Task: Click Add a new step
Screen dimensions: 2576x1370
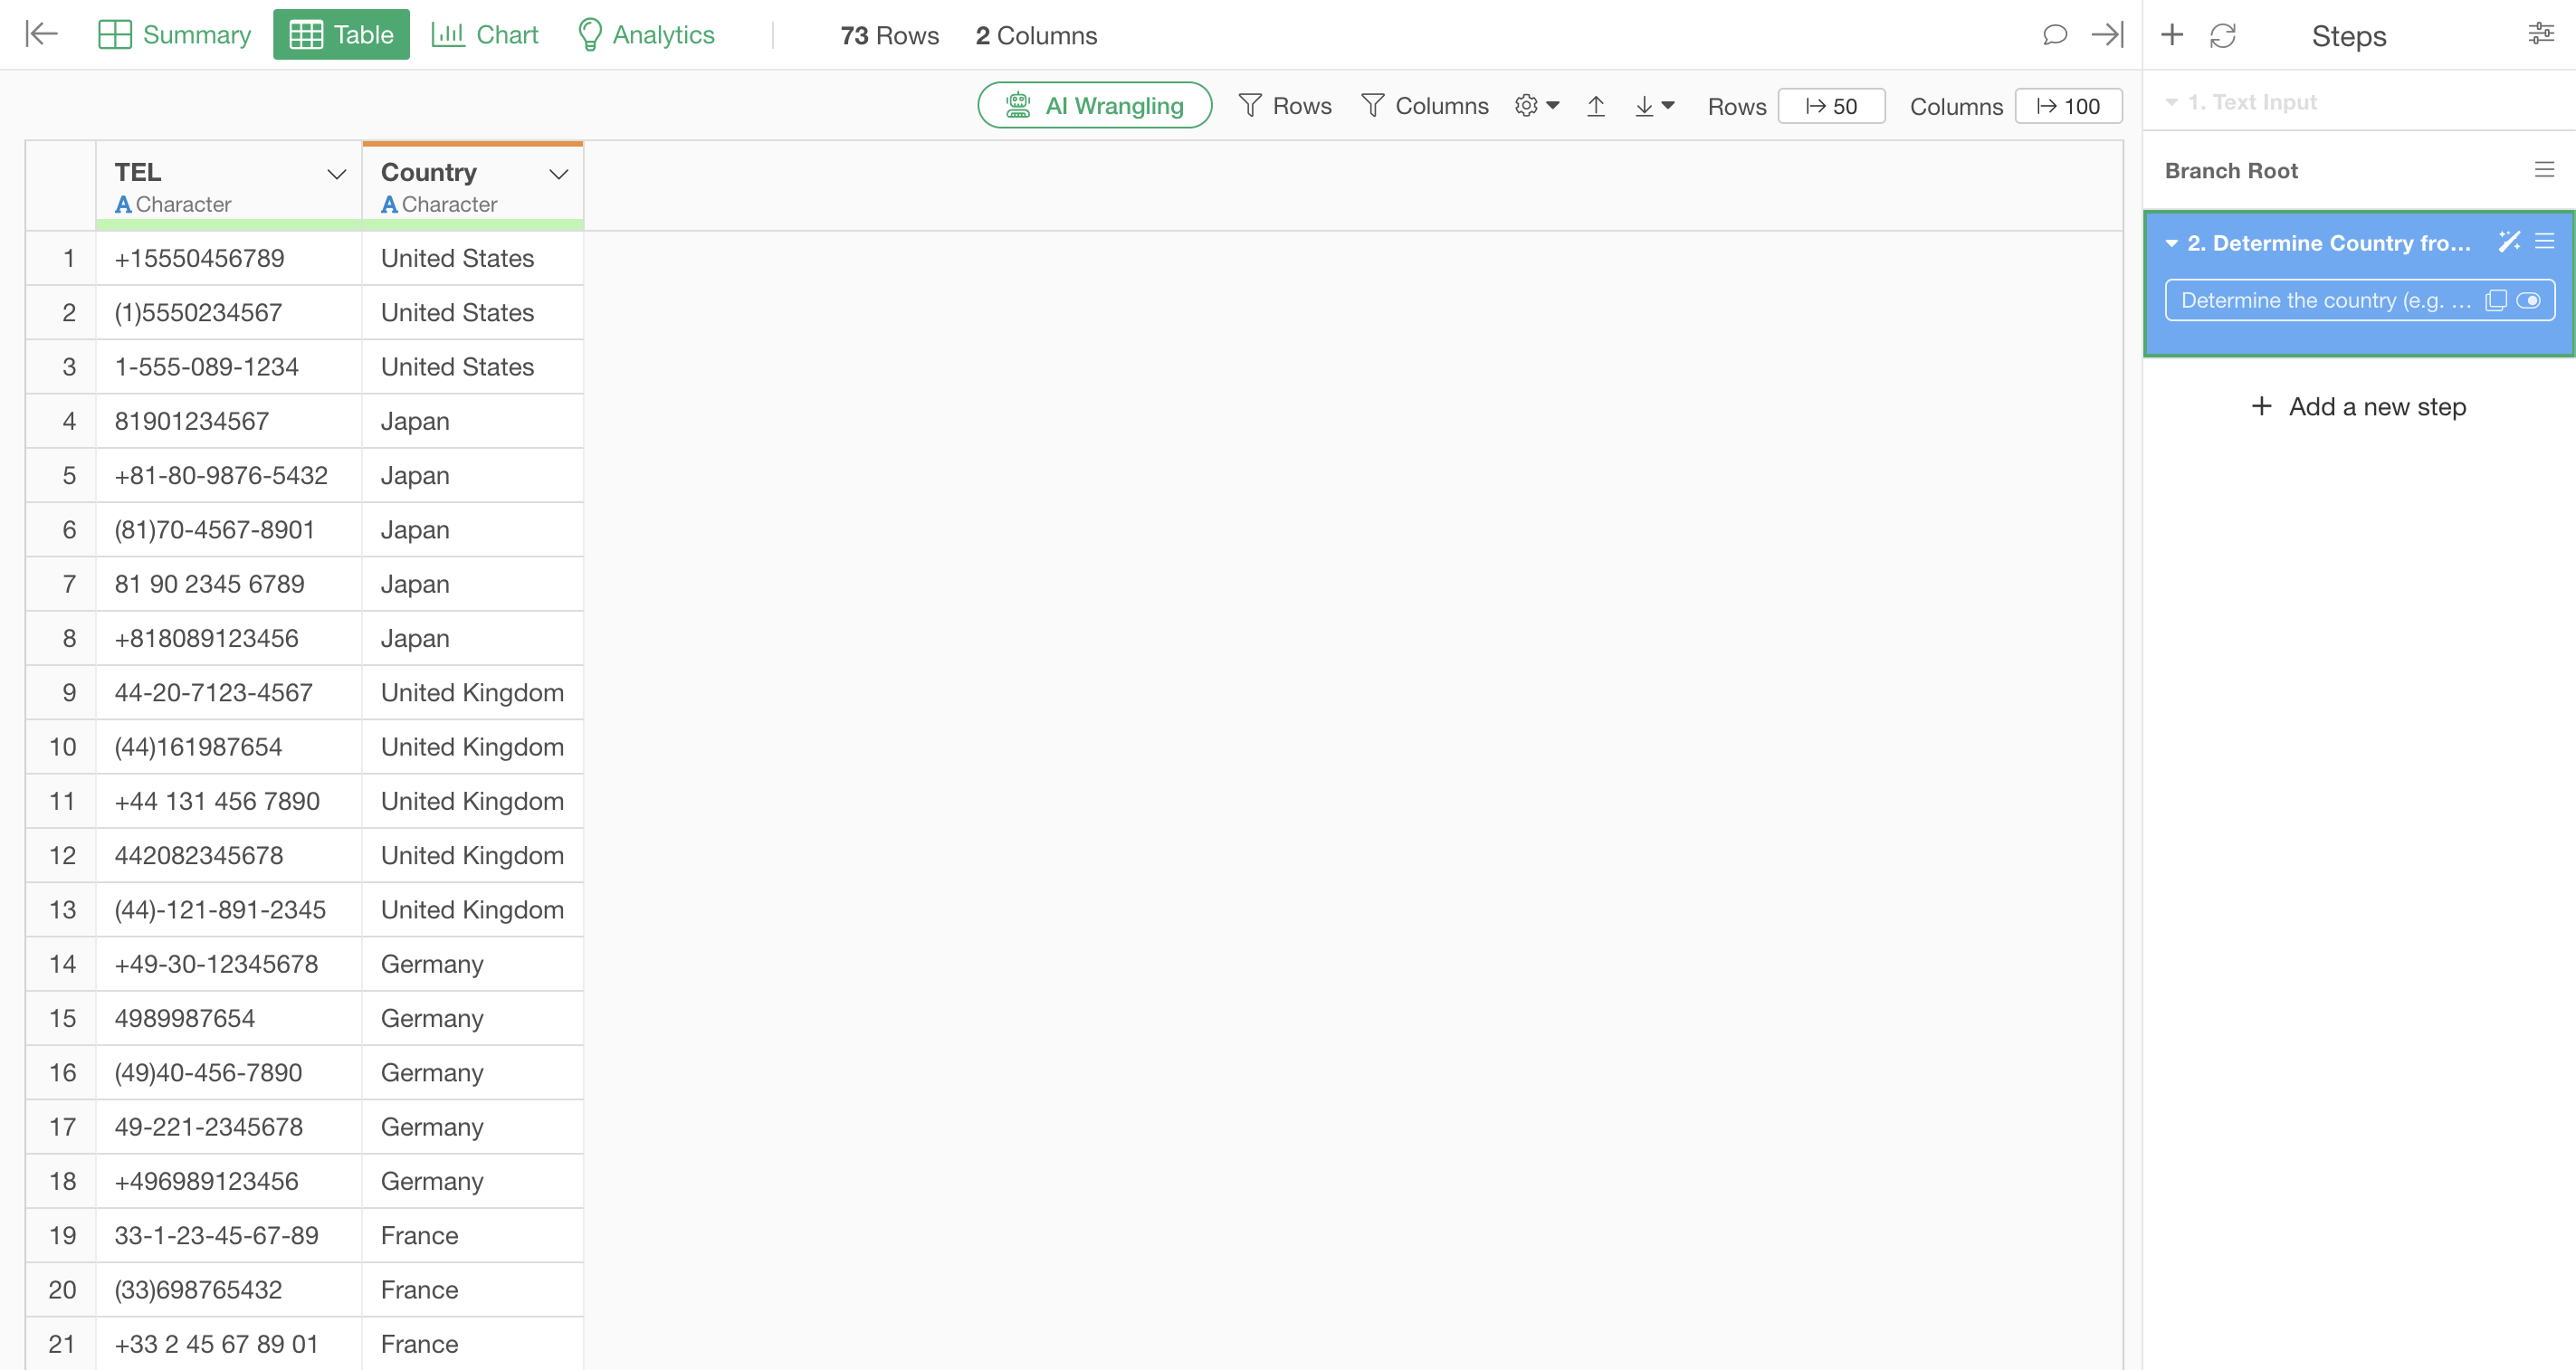Action: pyautogui.click(x=2358, y=407)
